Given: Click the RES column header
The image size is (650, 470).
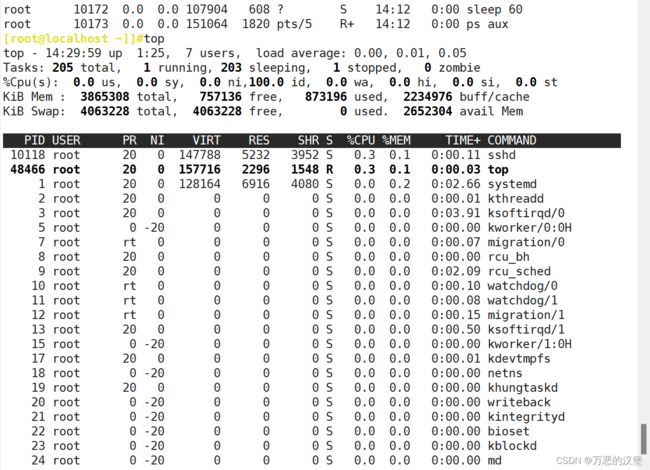Looking at the screenshot, I should (x=259, y=140).
